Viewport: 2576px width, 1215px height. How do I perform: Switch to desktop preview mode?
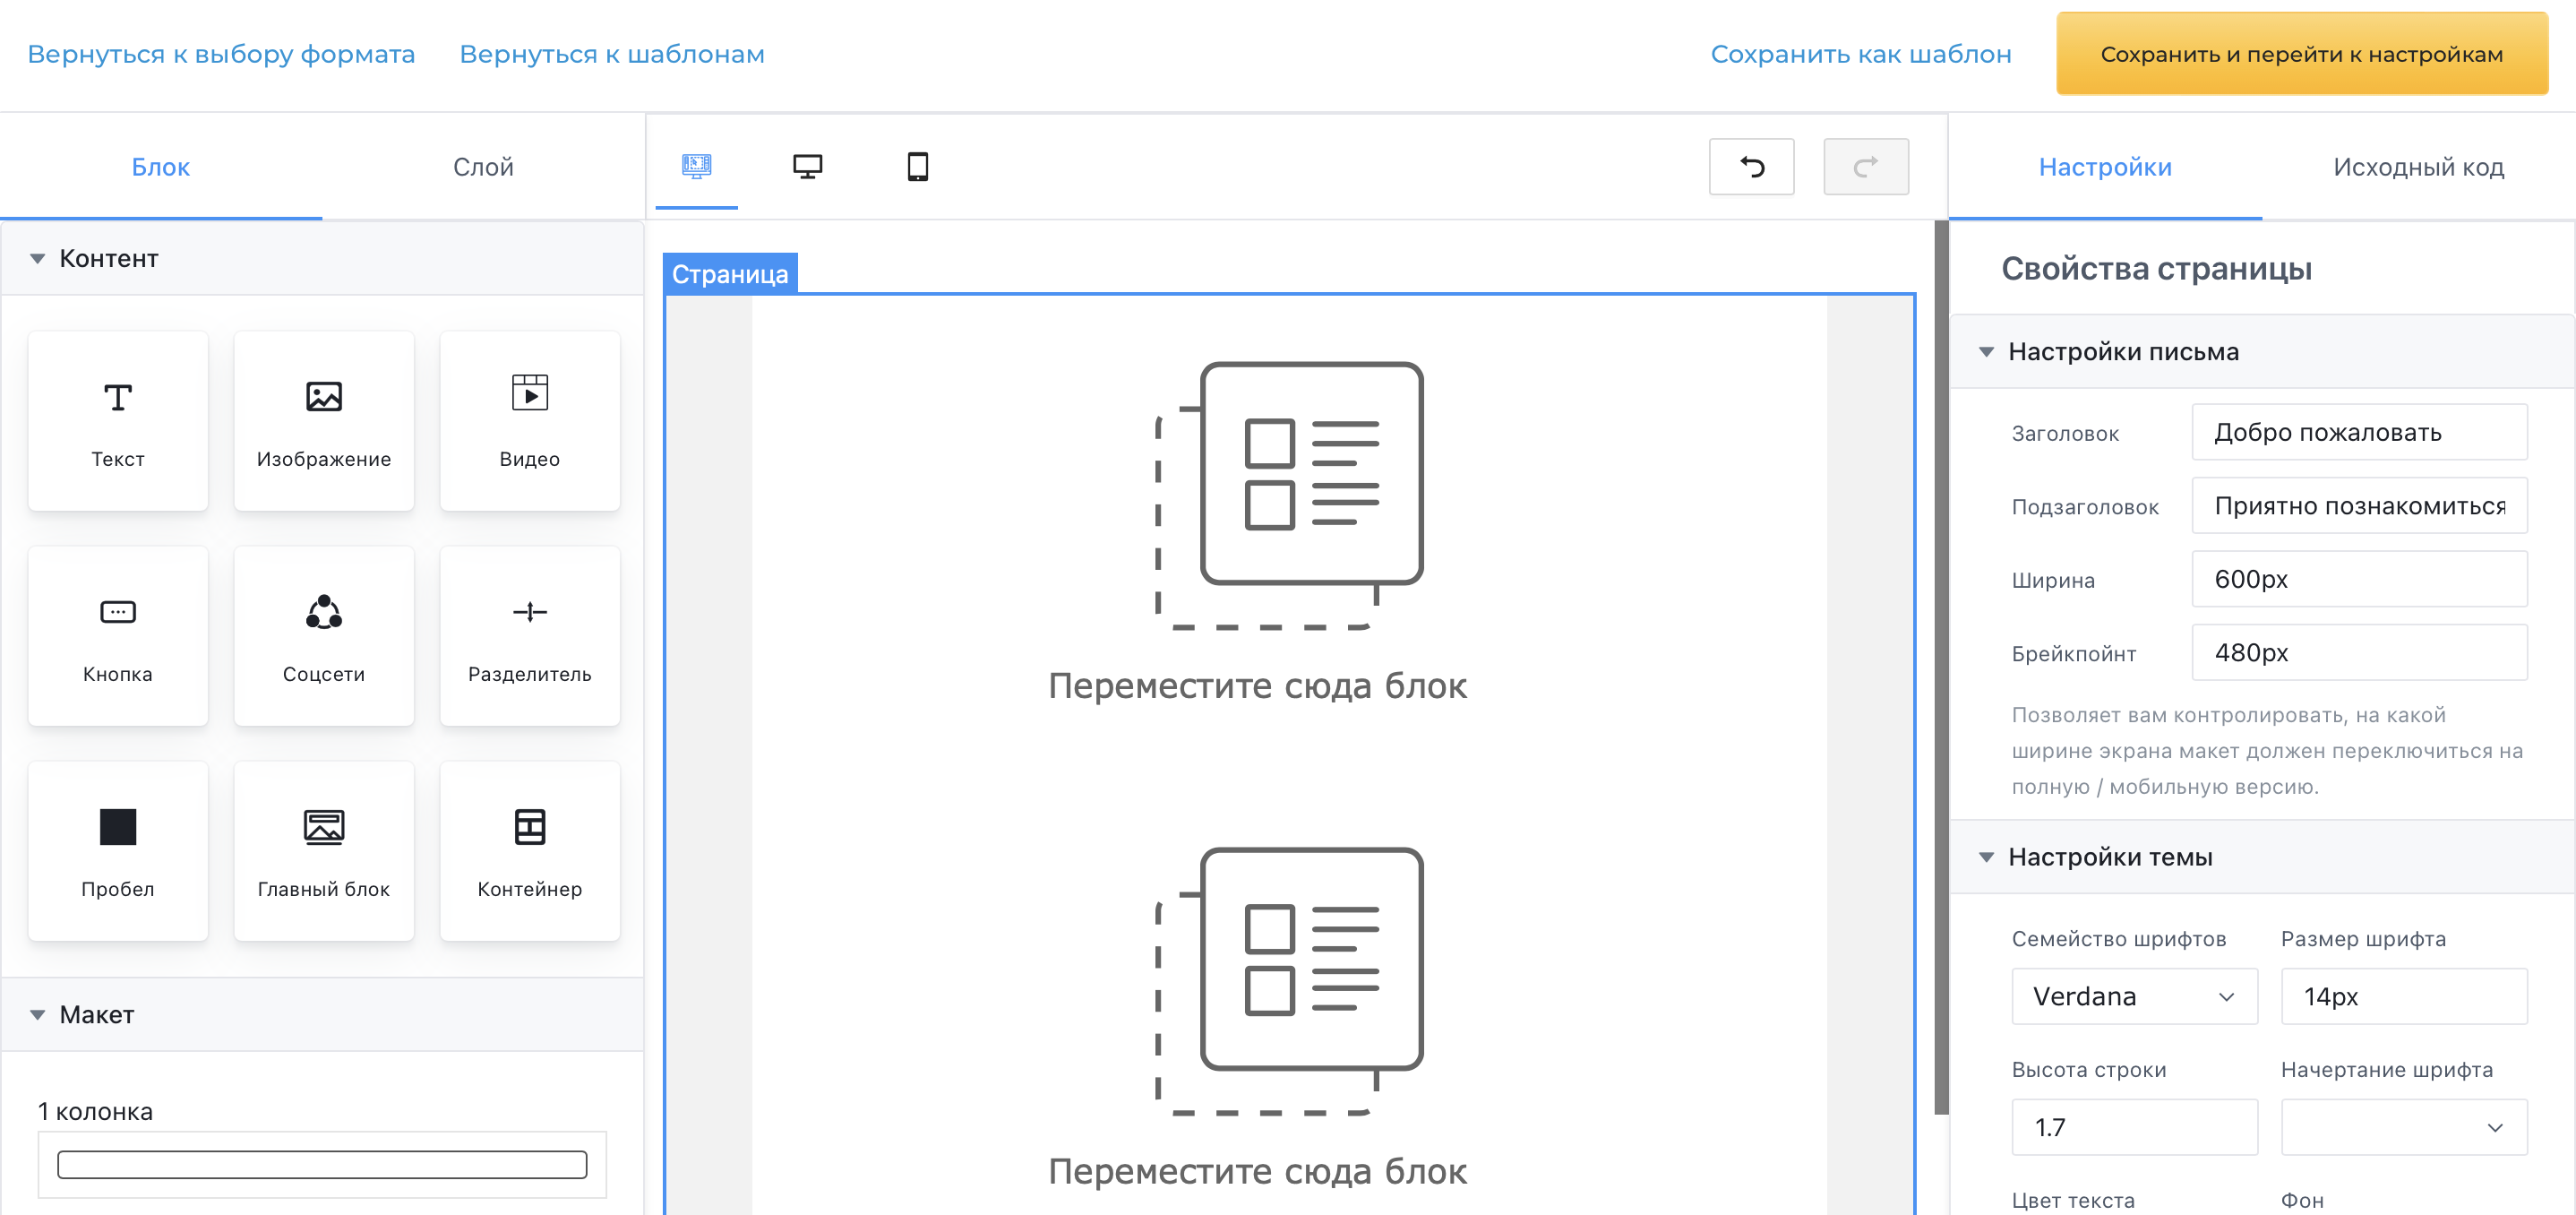(807, 166)
